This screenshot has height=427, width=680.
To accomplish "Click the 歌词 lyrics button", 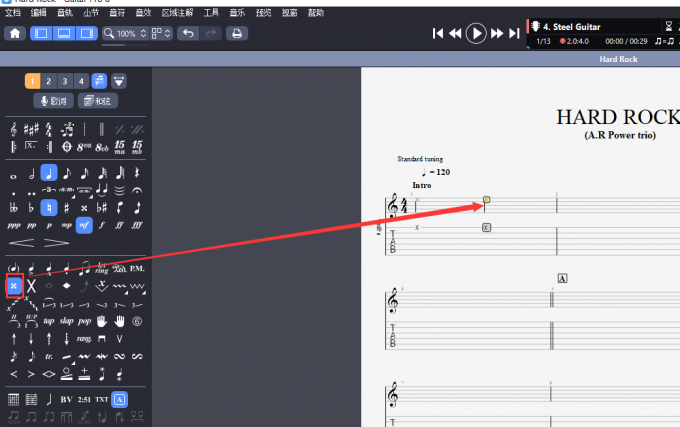I will coord(53,101).
